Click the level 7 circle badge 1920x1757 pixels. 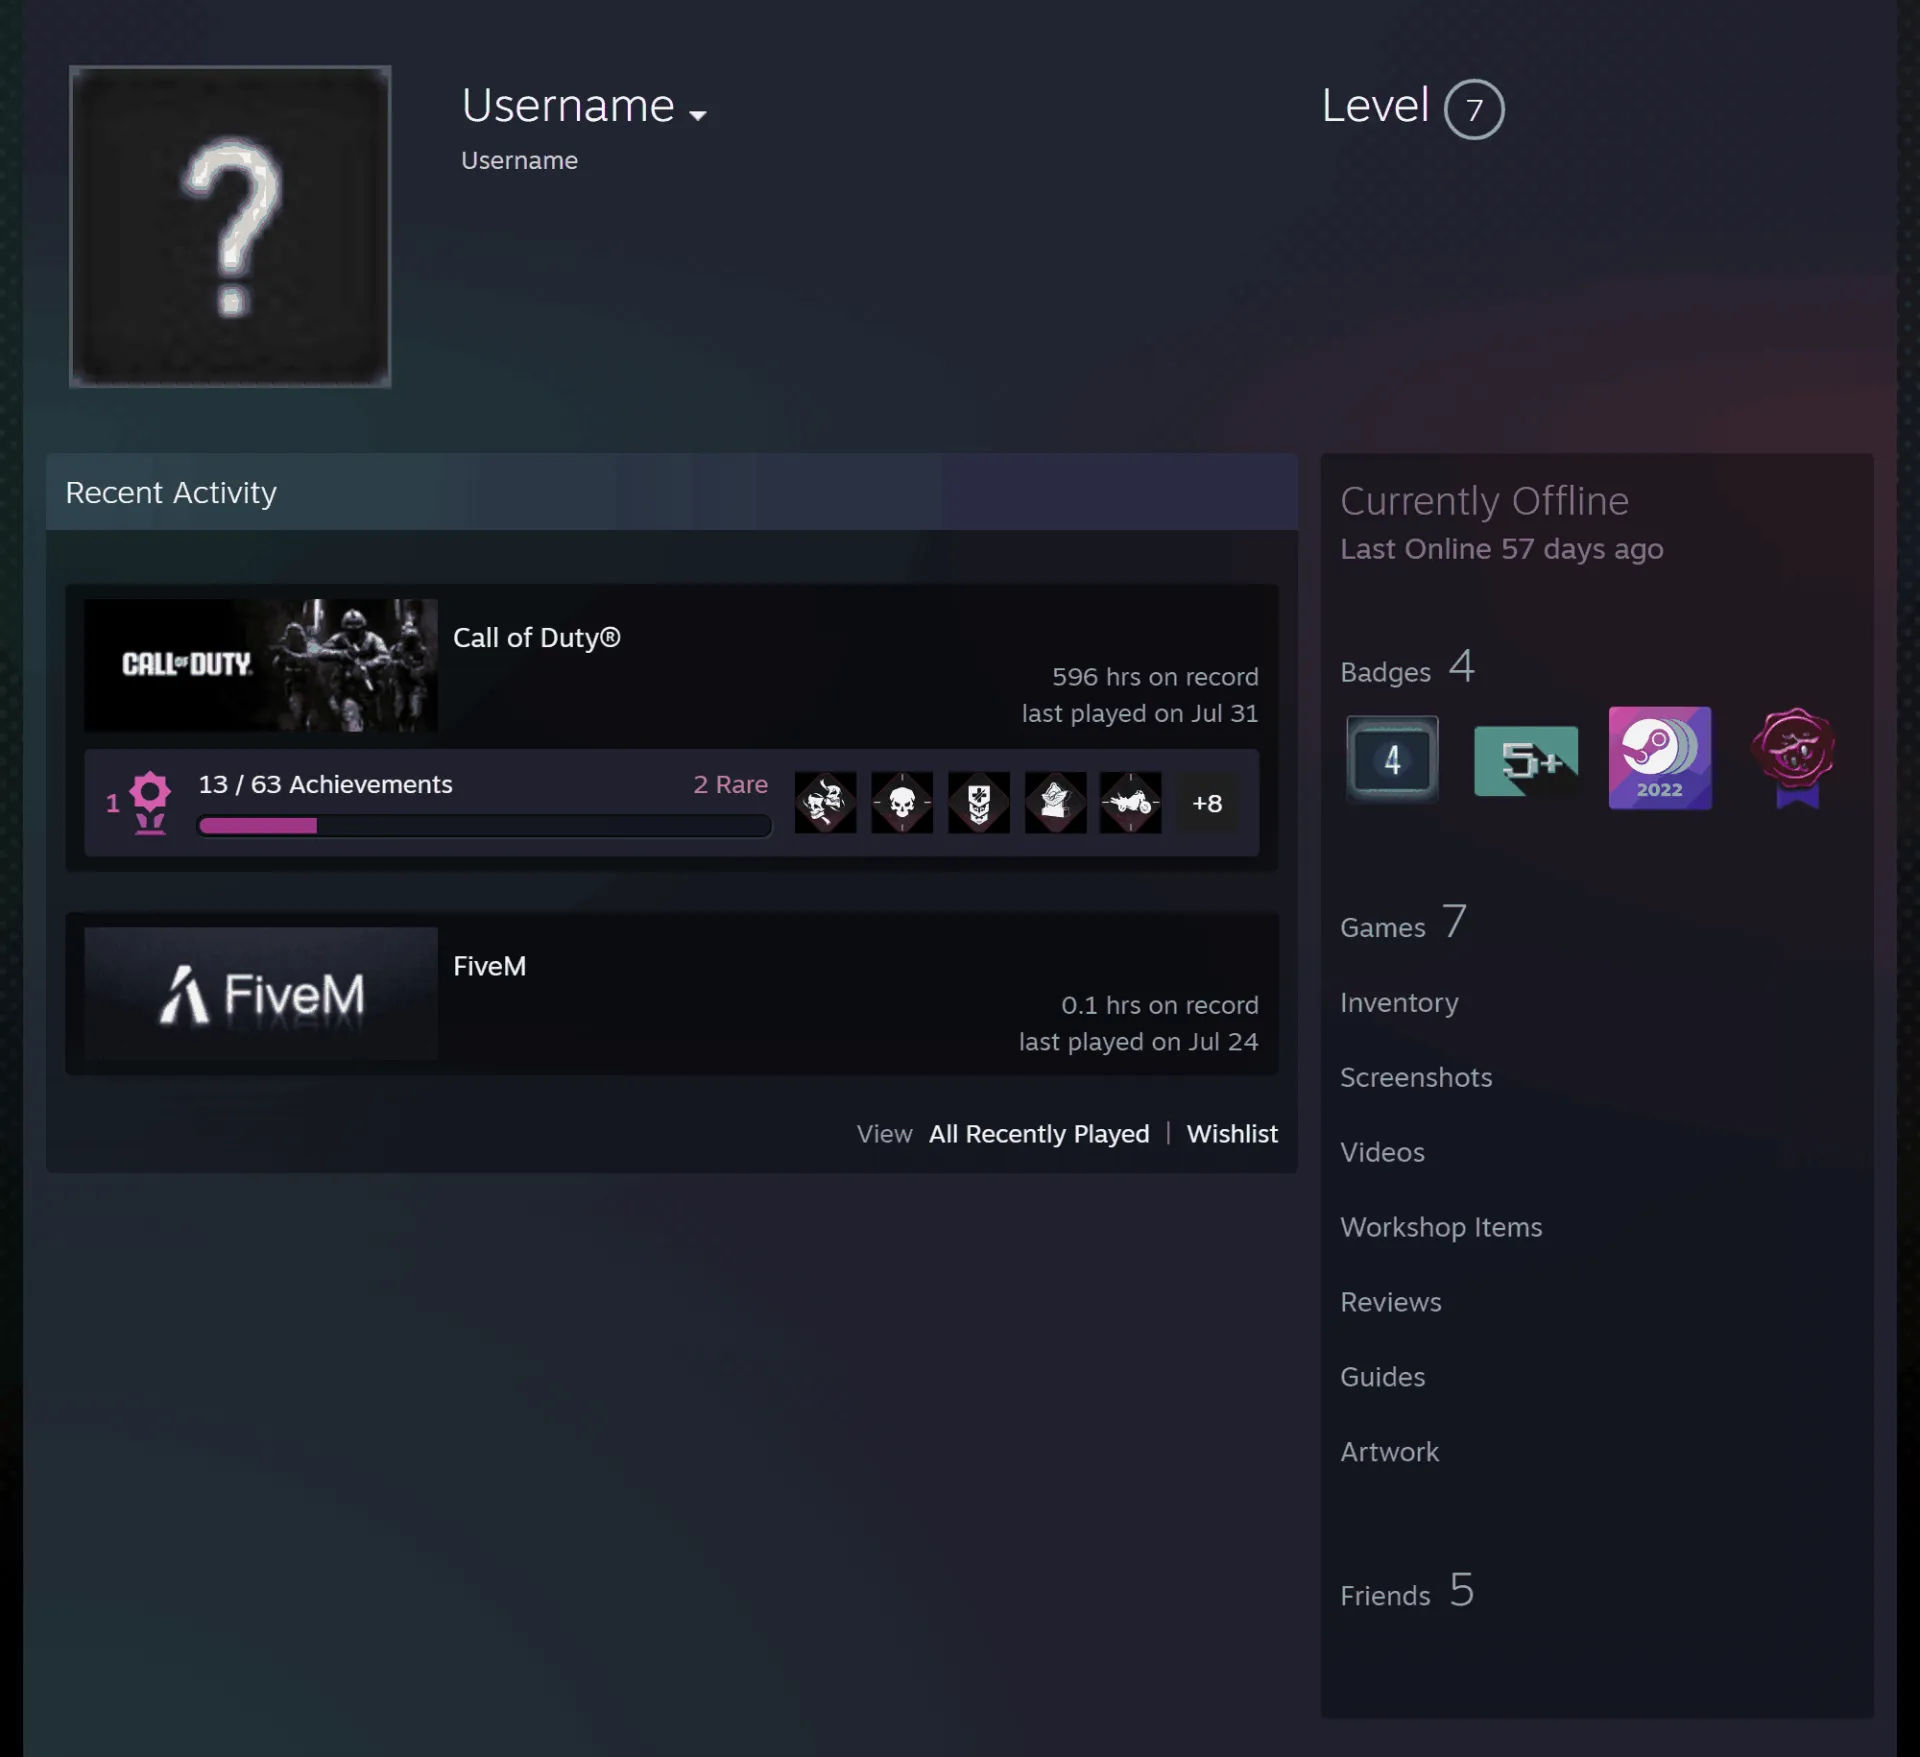(x=1474, y=109)
